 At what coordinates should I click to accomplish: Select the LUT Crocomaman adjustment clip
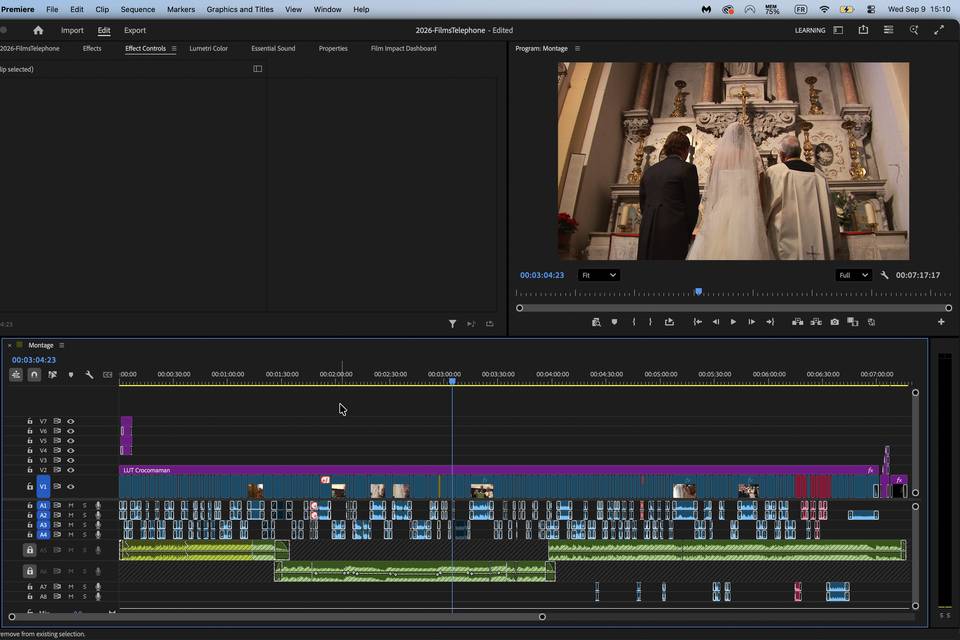coord(498,470)
